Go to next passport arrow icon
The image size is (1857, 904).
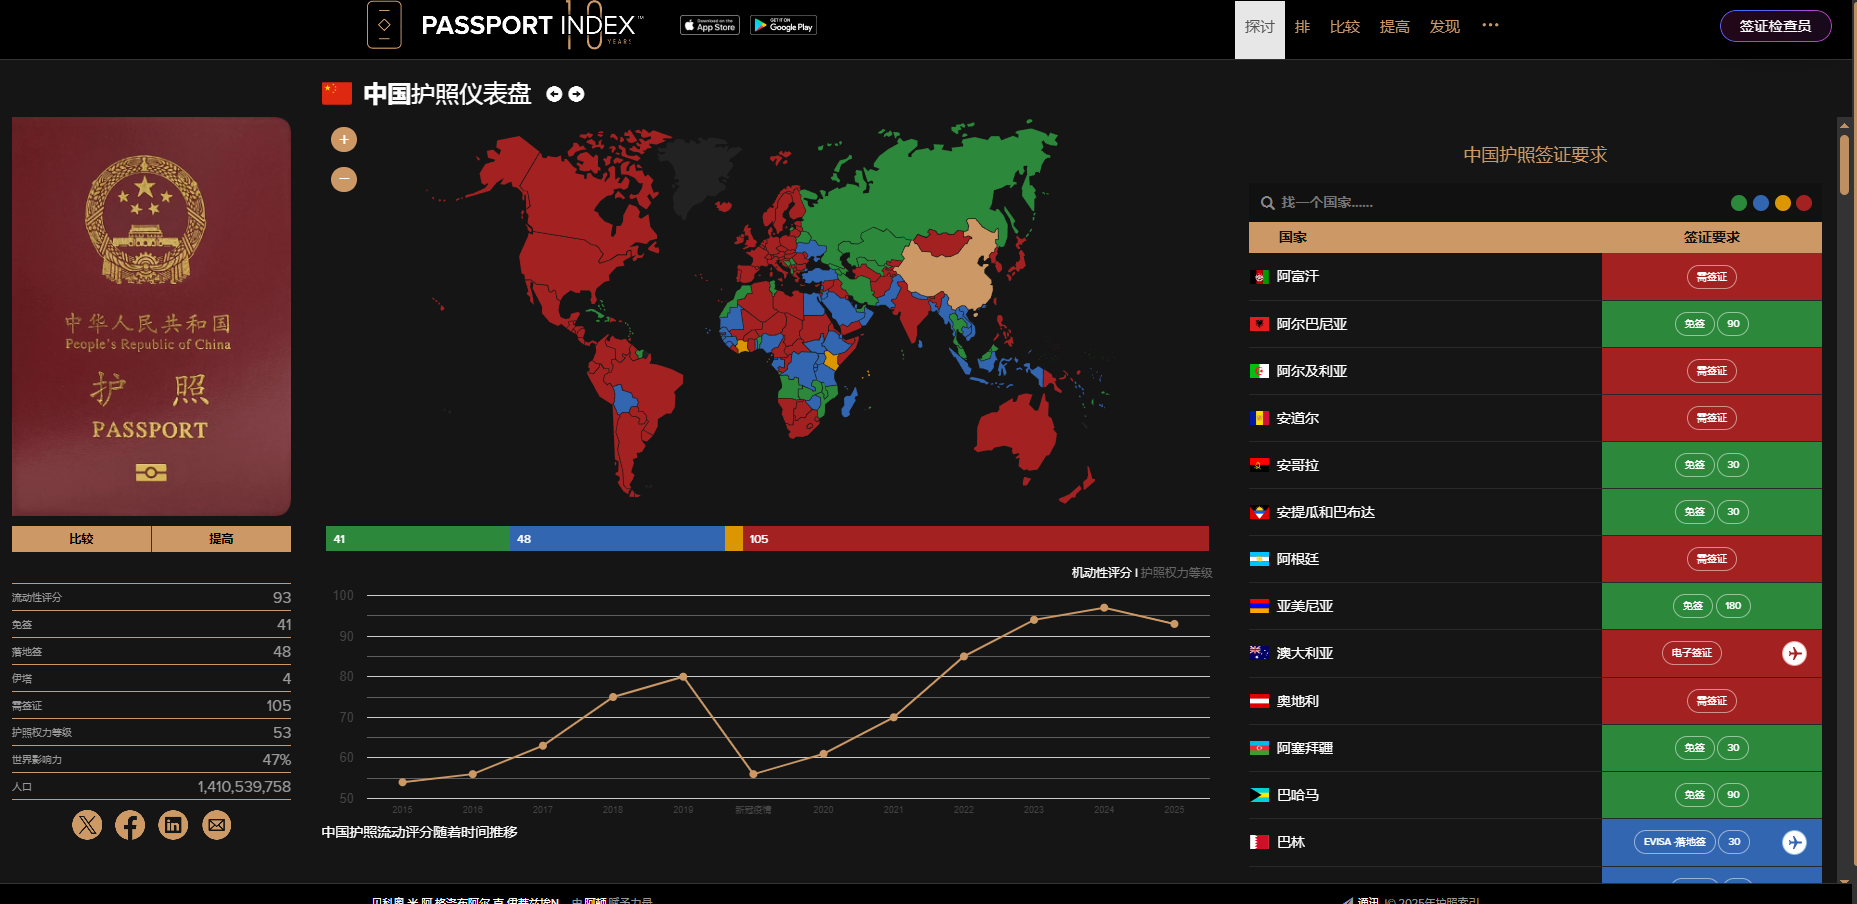coord(576,94)
